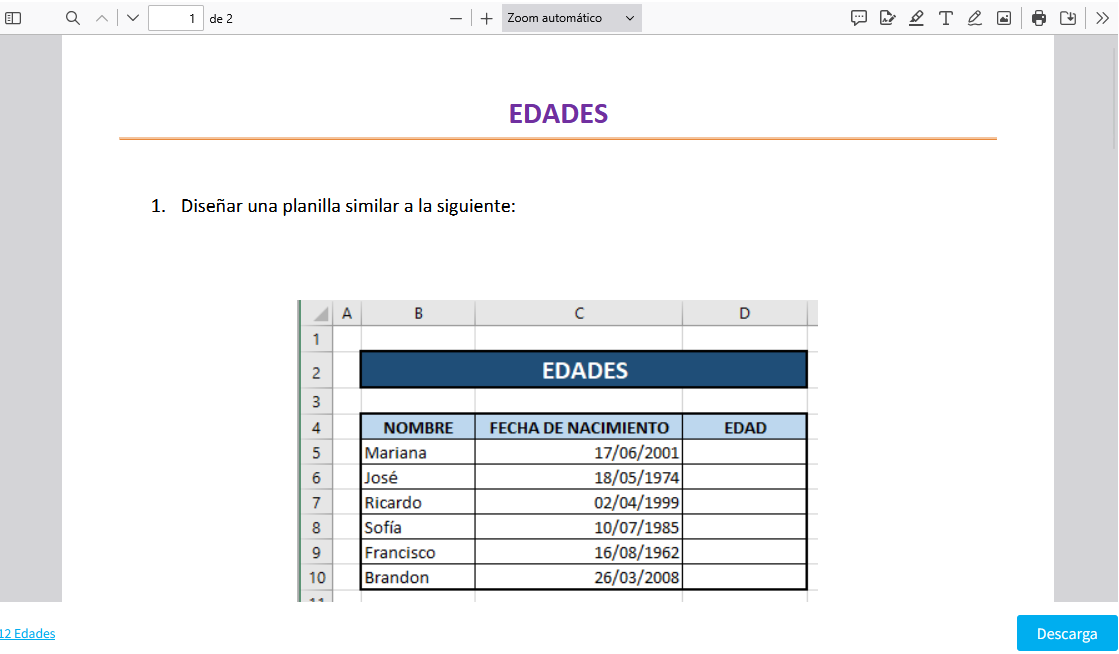This screenshot has height=654, width=1119.
Task: Select the freehand draw tool
Action: [974, 18]
